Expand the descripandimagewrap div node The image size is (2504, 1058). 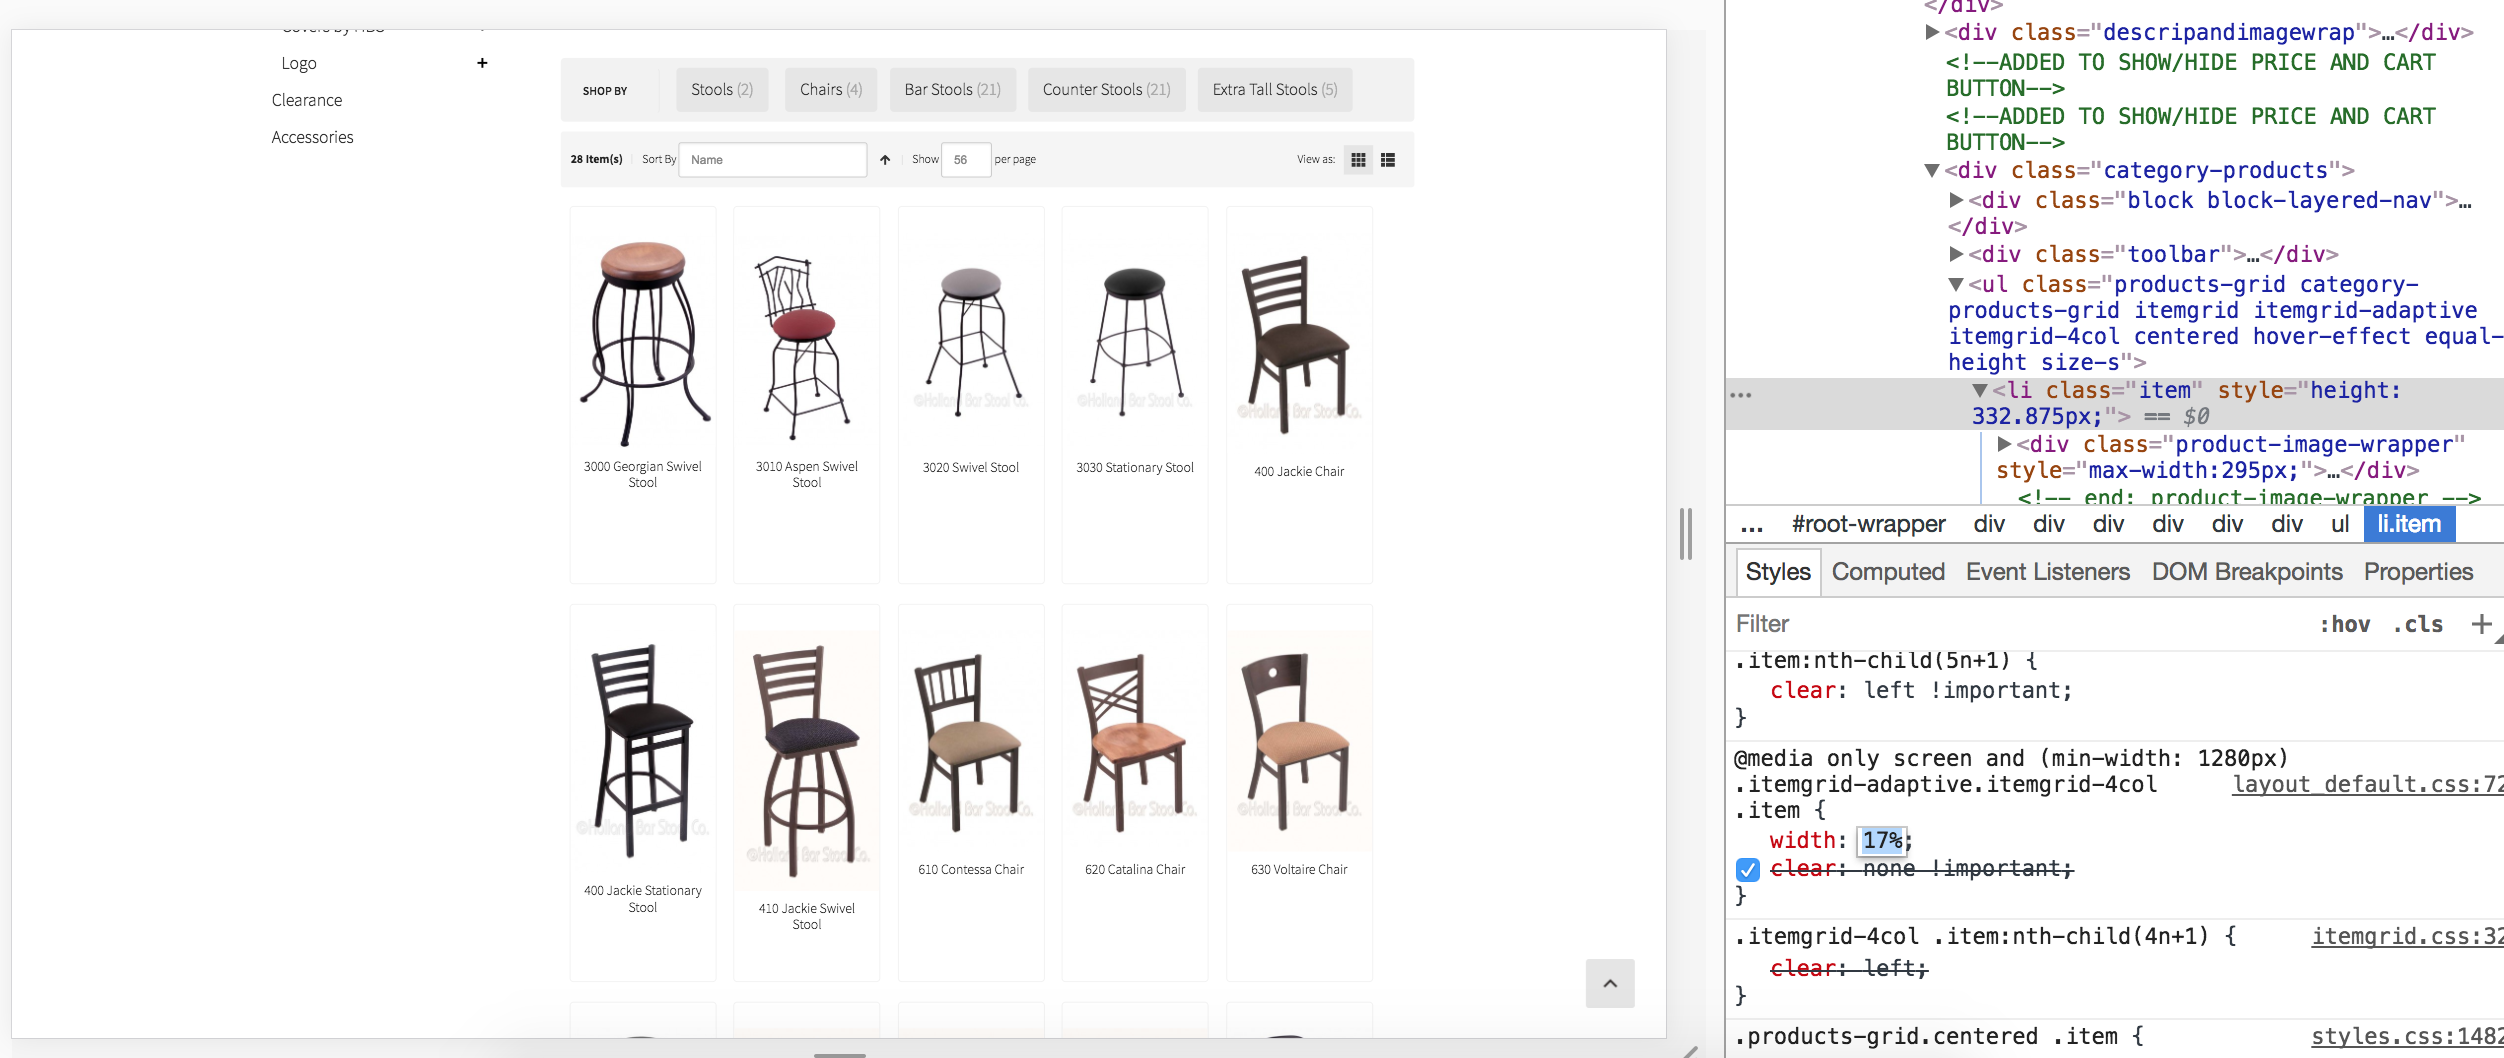pyautogui.click(x=1932, y=32)
